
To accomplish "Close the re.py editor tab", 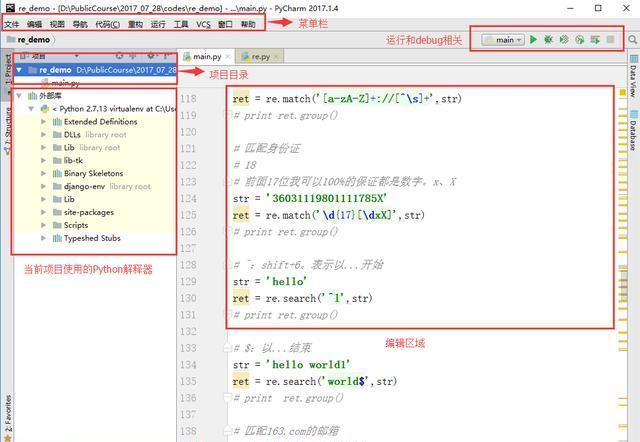I will [x=276, y=56].
